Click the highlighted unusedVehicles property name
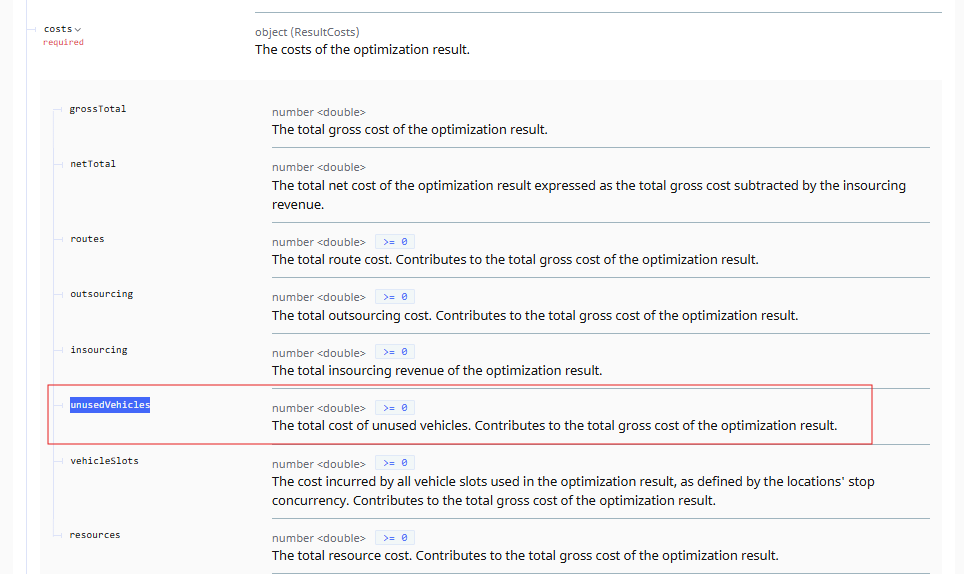The image size is (964, 574). point(109,405)
